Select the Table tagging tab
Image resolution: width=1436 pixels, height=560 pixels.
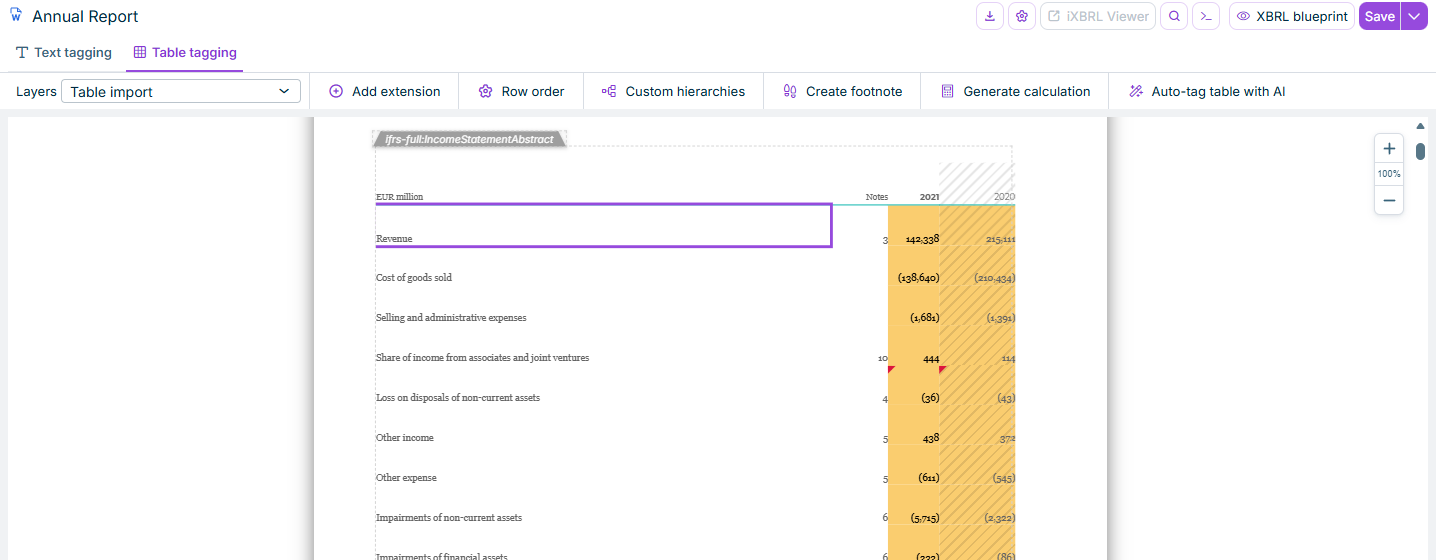tap(185, 52)
